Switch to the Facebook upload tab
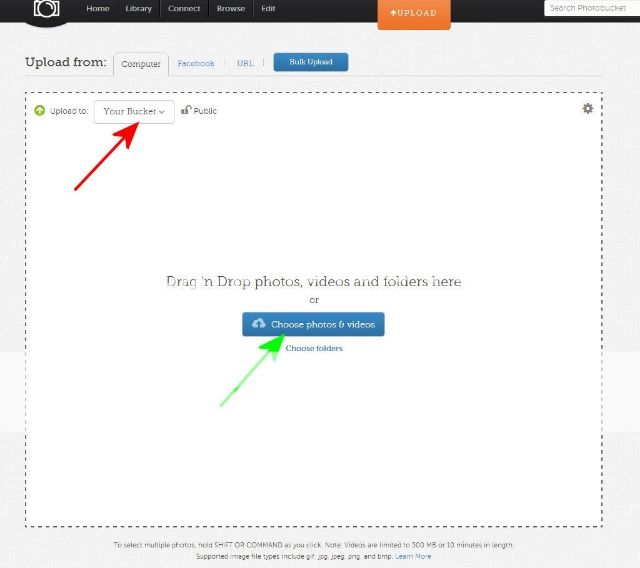 pyautogui.click(x=196, y=63)
